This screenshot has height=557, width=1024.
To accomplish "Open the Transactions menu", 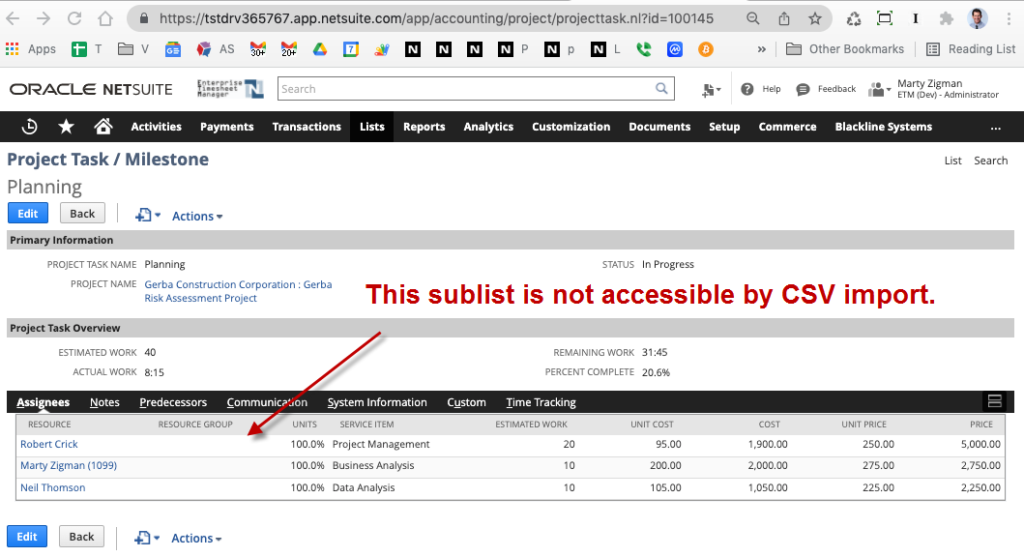I will [x=306, y=127].
